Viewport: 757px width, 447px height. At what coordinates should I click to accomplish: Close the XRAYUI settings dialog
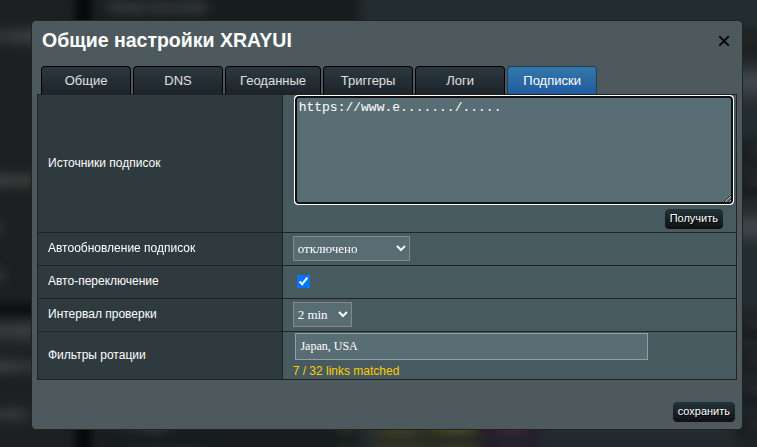(724, 41)
